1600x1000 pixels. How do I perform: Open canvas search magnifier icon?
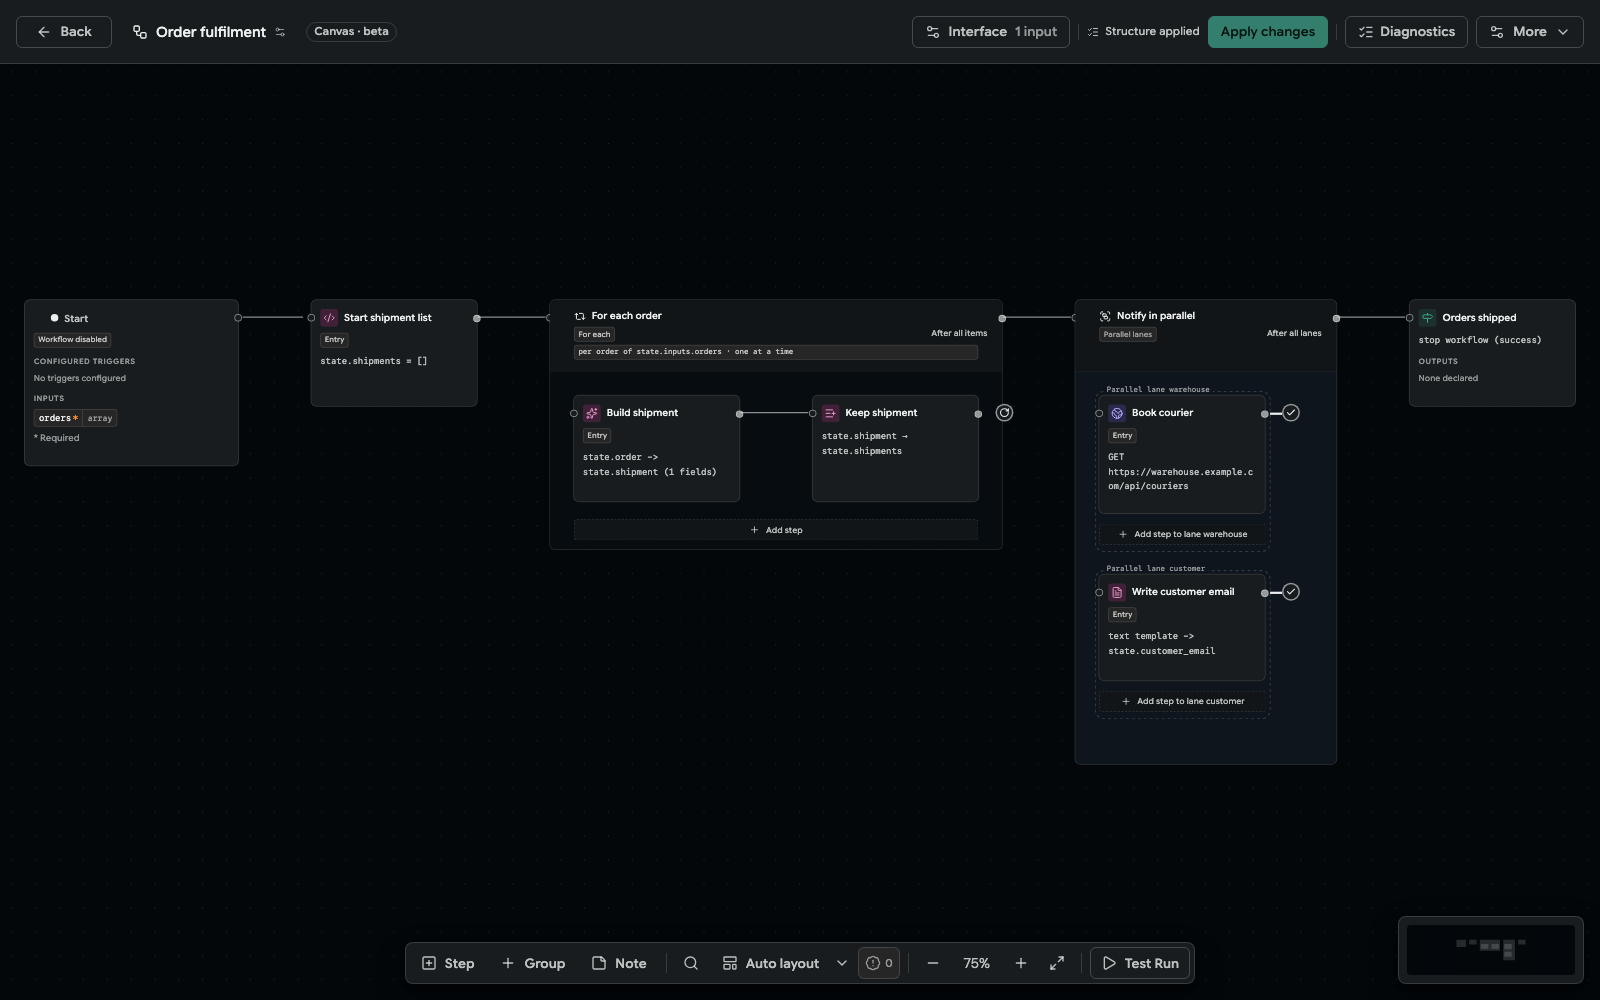691,963
